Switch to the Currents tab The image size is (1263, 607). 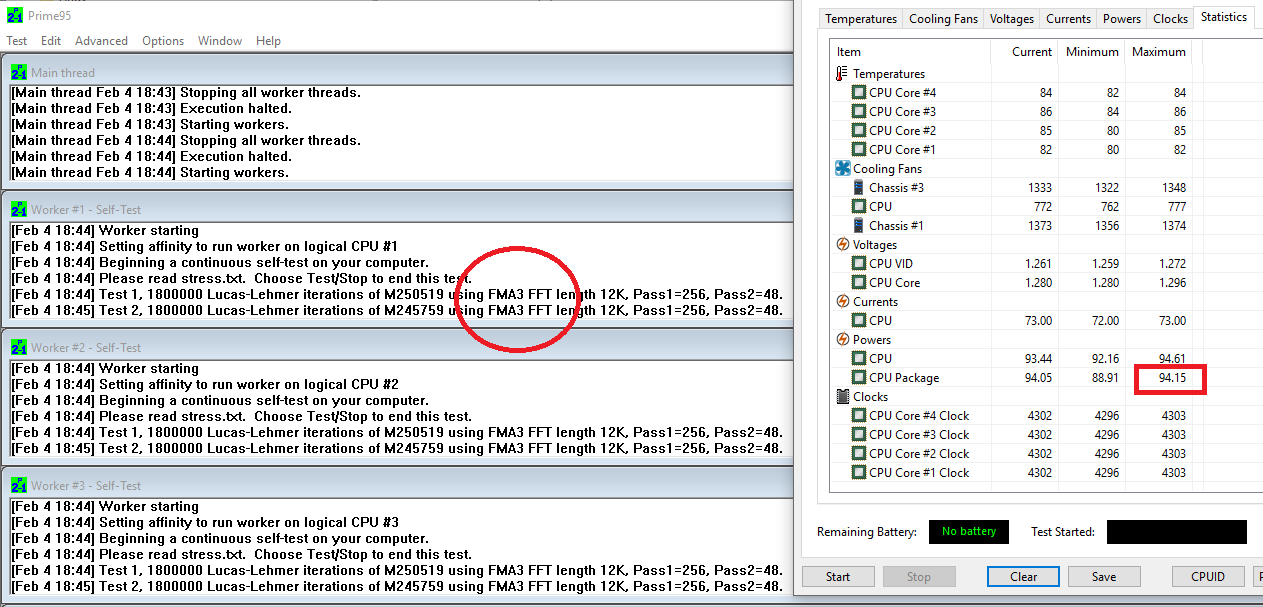(x=1068, y=19)
